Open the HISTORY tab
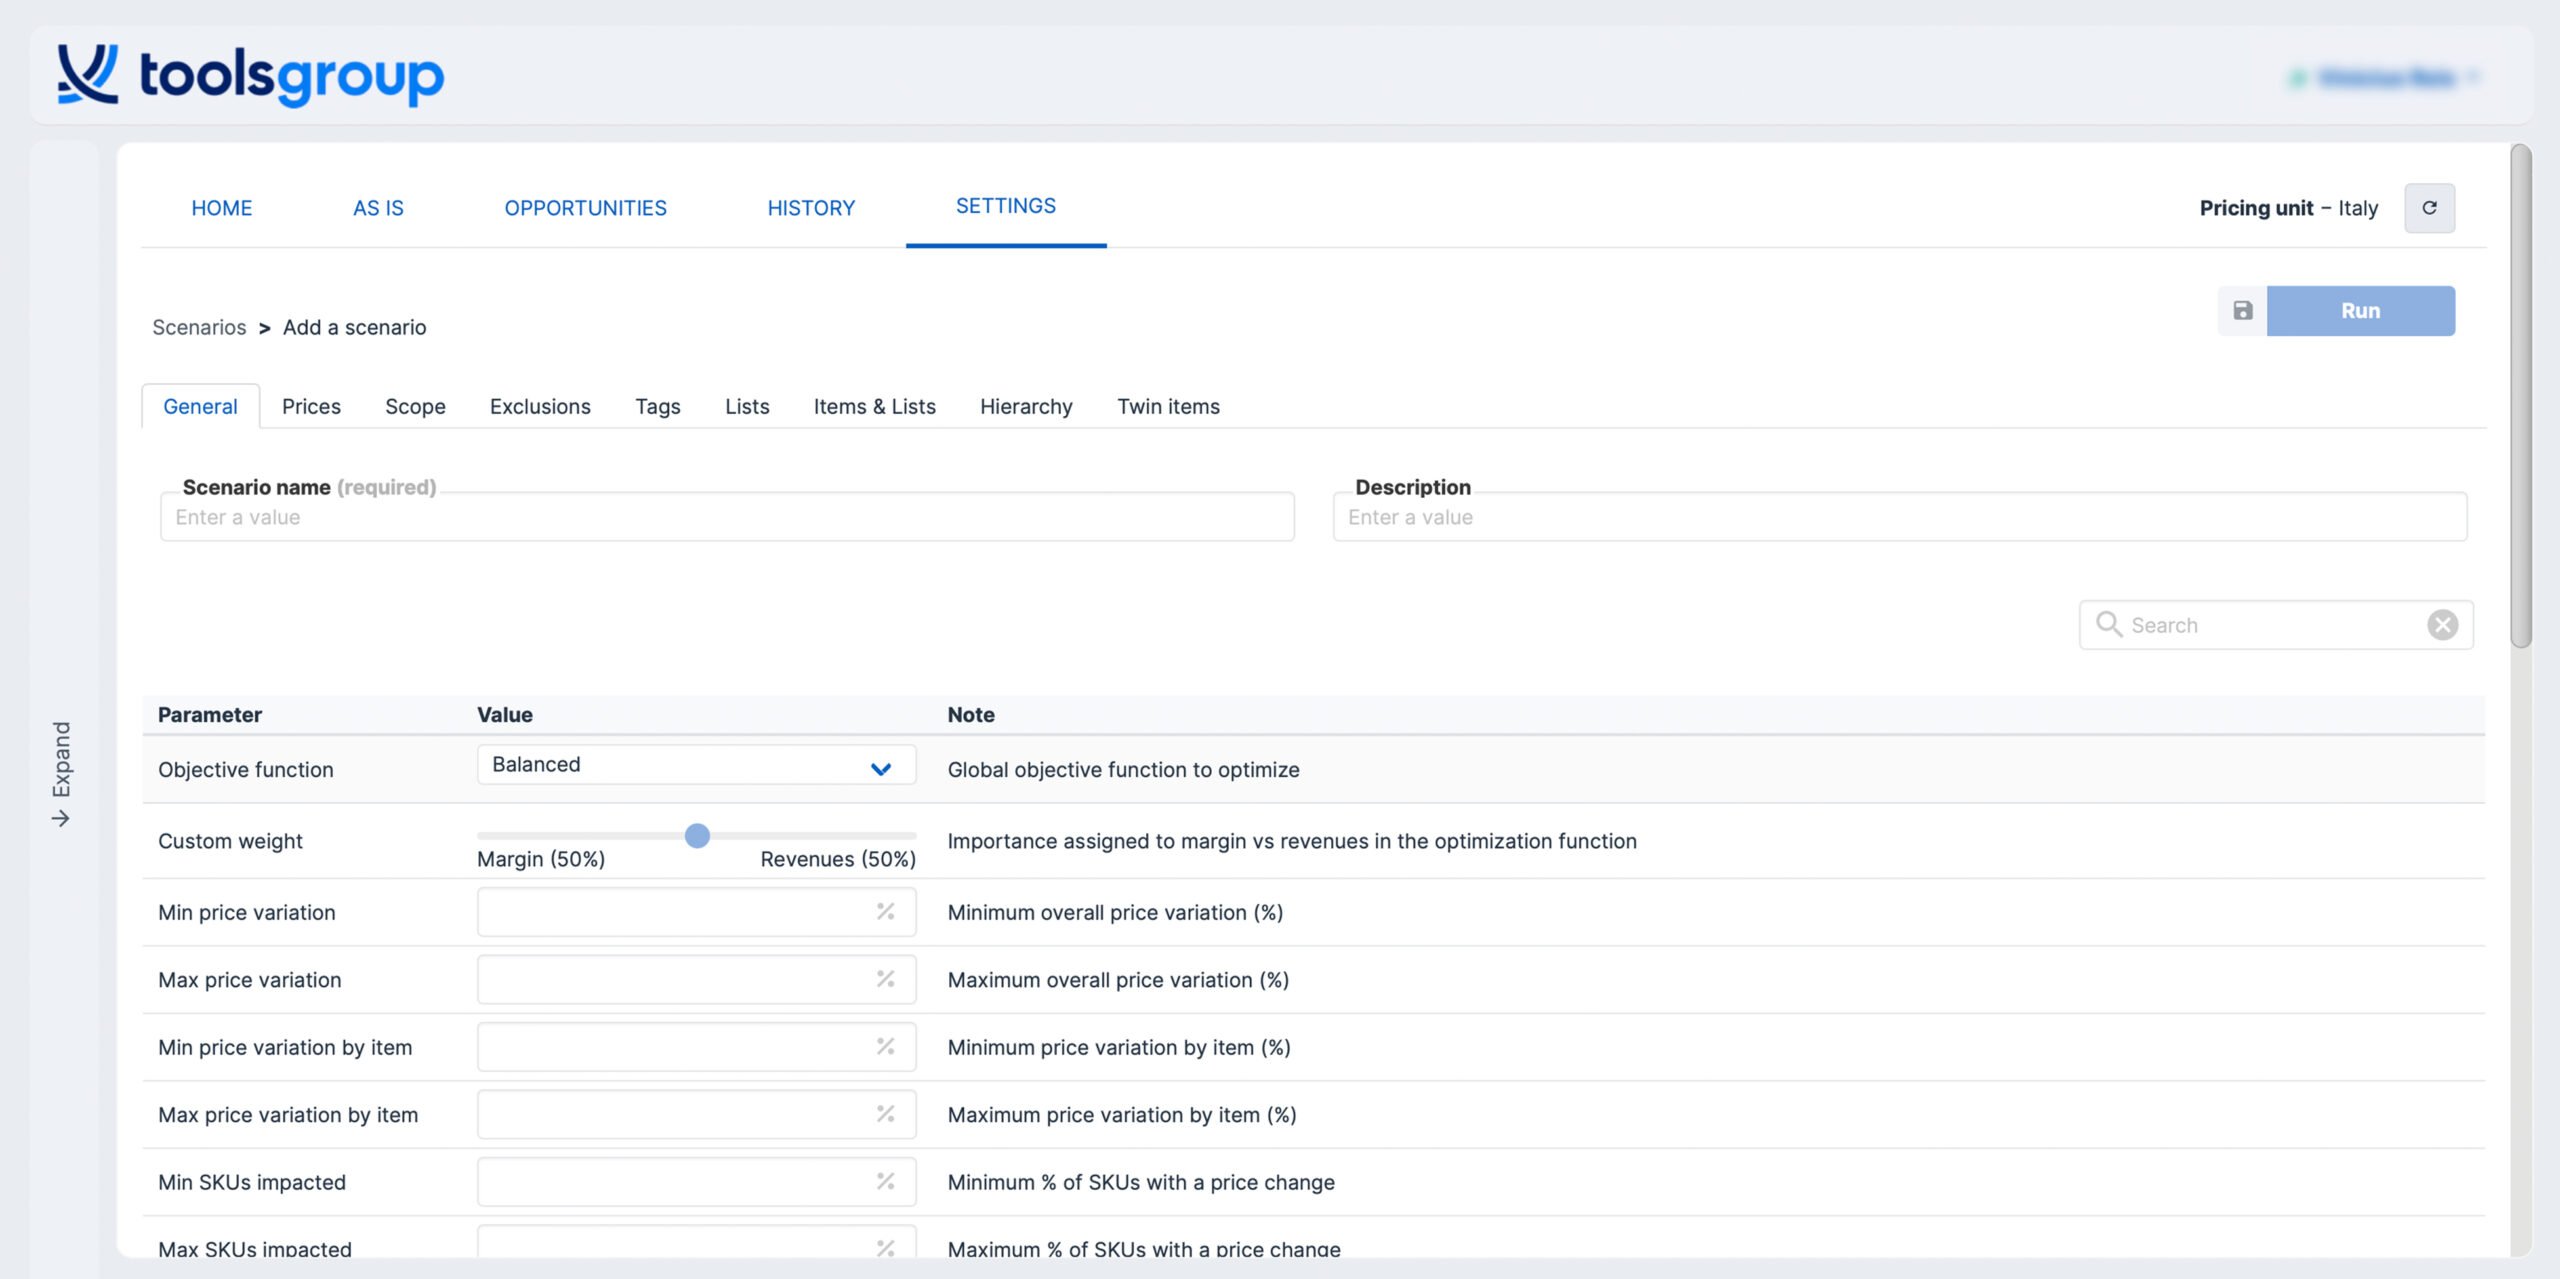This screenshot has height=1279, width=2560. (811, 208)
